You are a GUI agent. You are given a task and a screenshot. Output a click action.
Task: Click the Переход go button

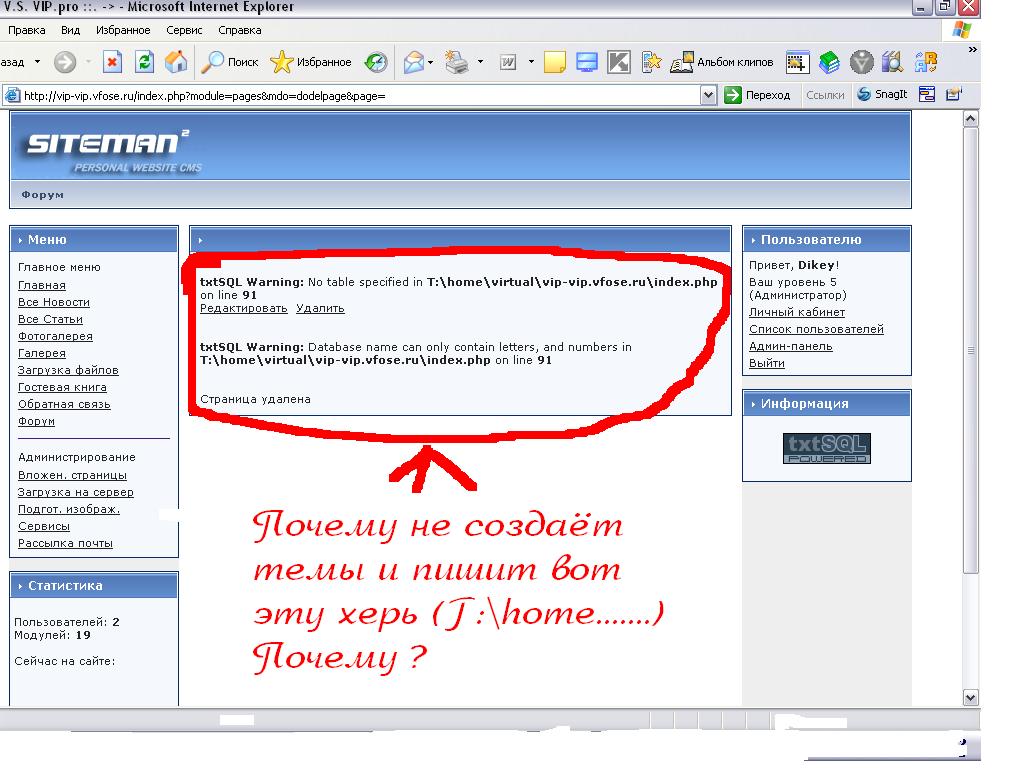click(x=757, y=95)
